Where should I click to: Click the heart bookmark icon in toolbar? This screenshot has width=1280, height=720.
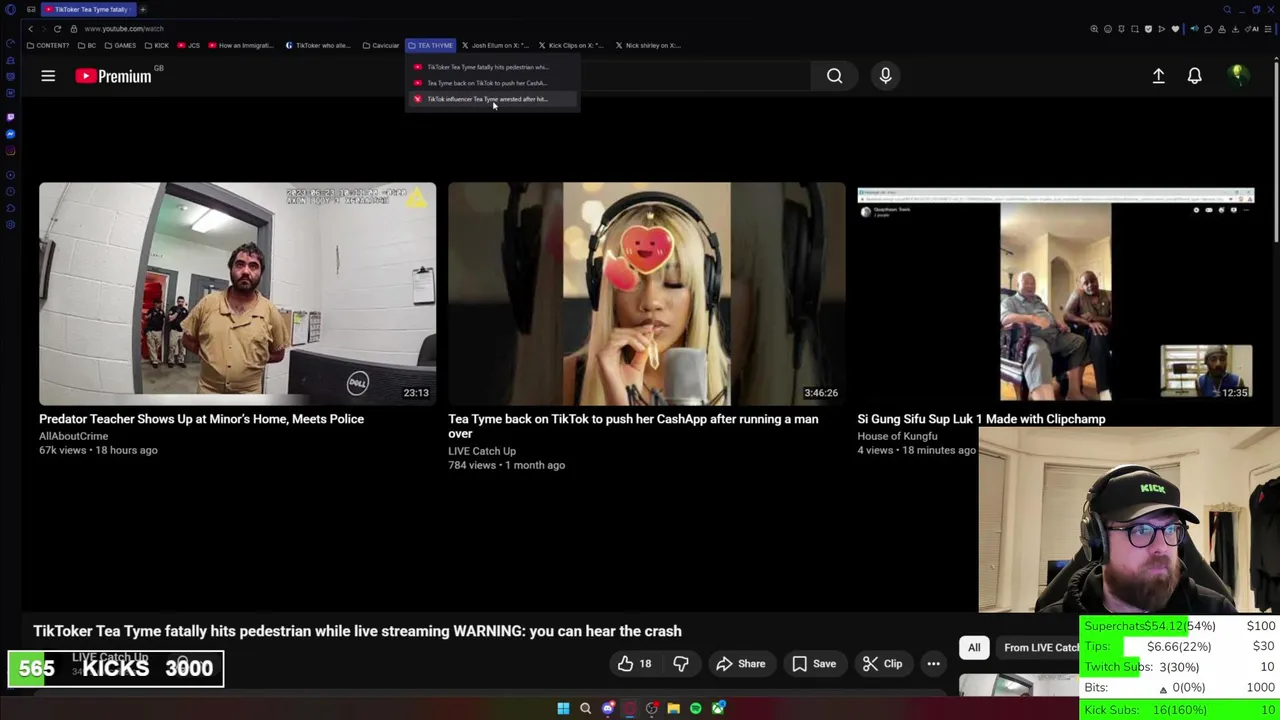click(x=1175, y=29)
